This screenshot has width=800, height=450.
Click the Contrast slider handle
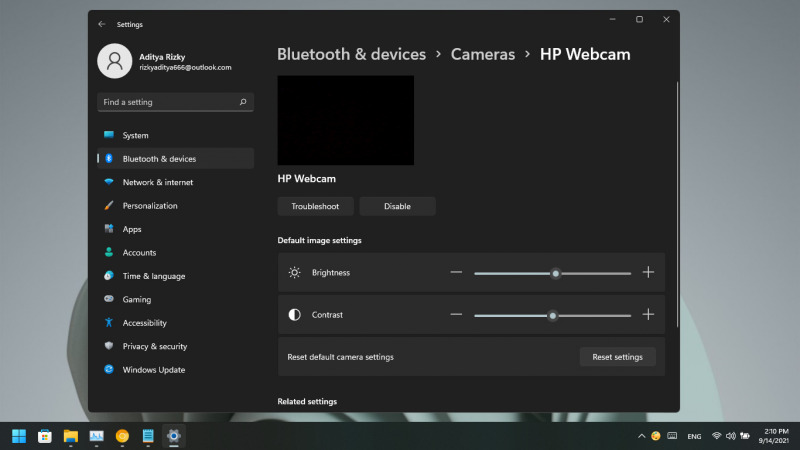point(553,316)
